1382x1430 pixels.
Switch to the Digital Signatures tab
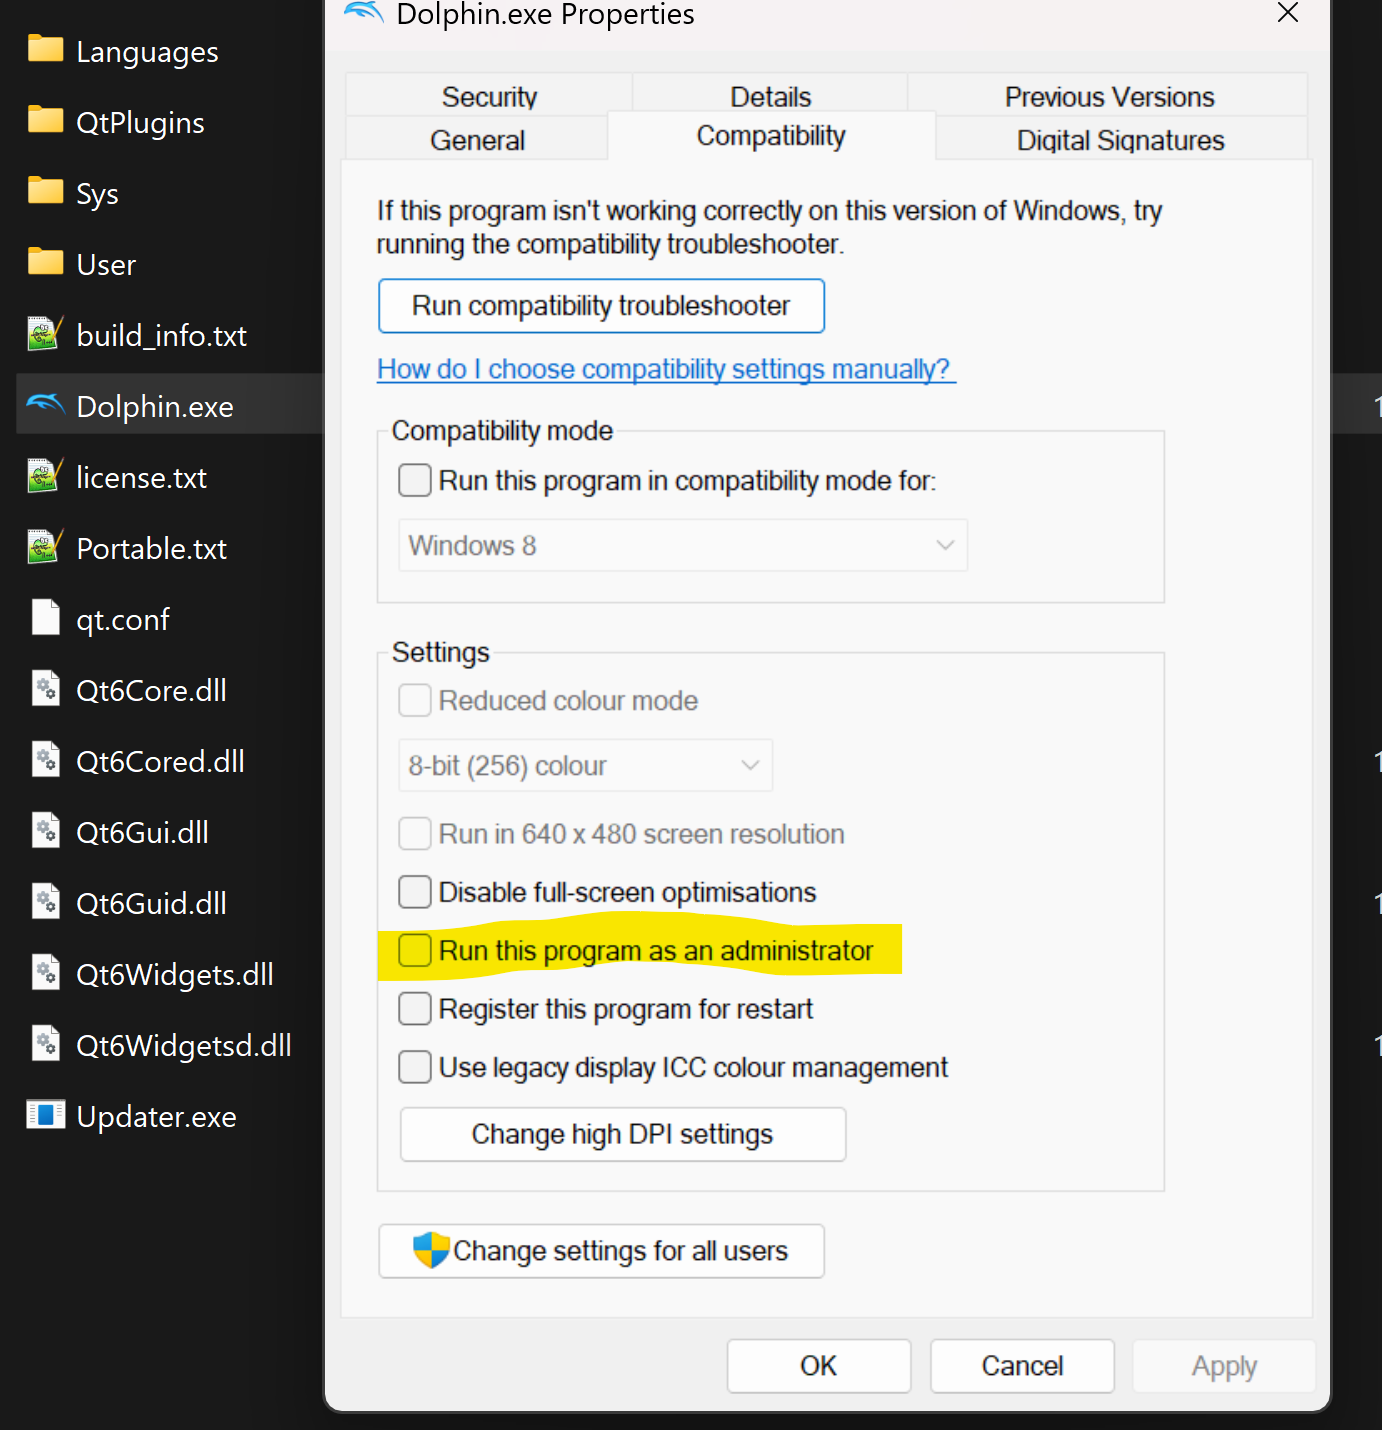1121,139
